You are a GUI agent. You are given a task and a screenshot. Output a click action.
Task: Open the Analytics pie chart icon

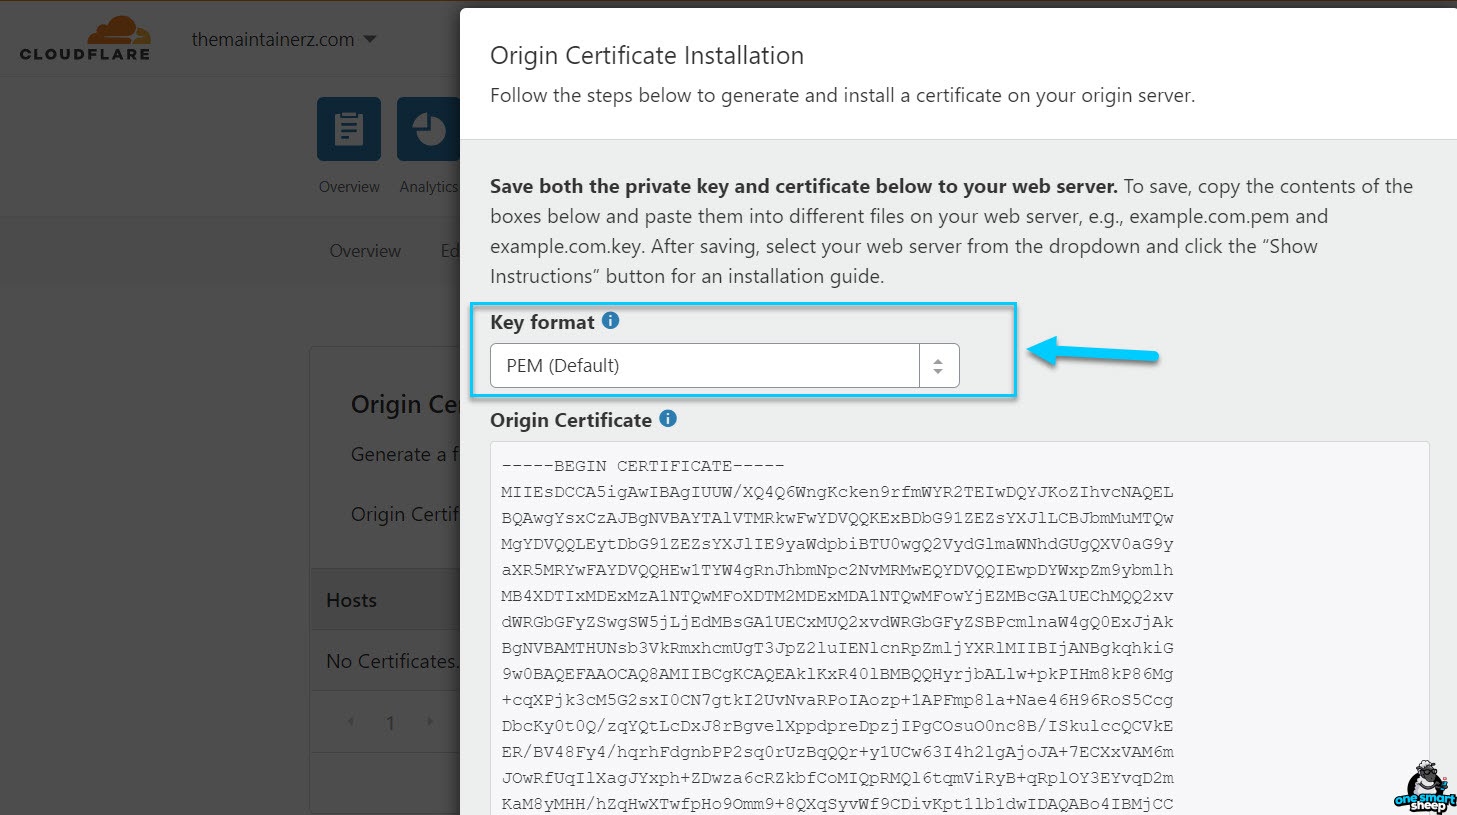point(428,129)
